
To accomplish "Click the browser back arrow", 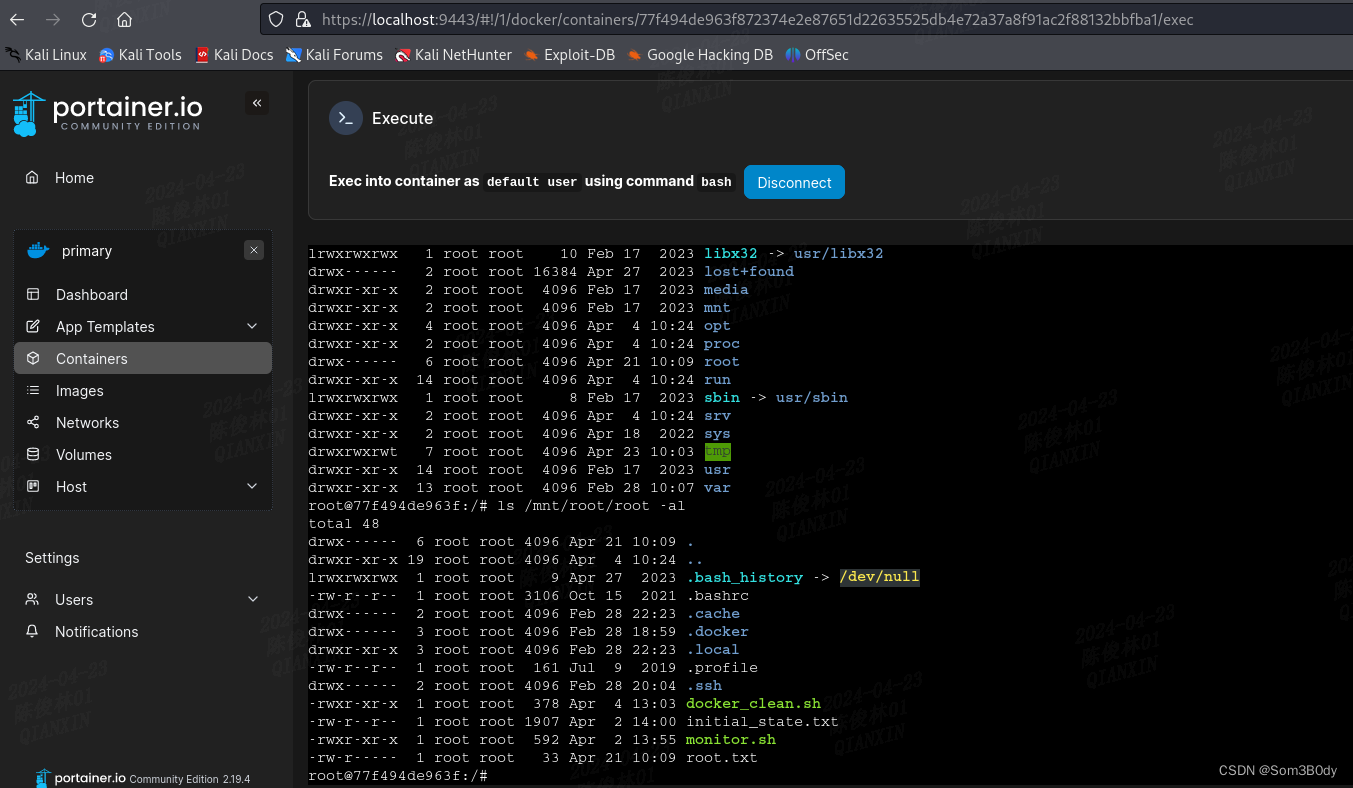I will click(17, 20).
